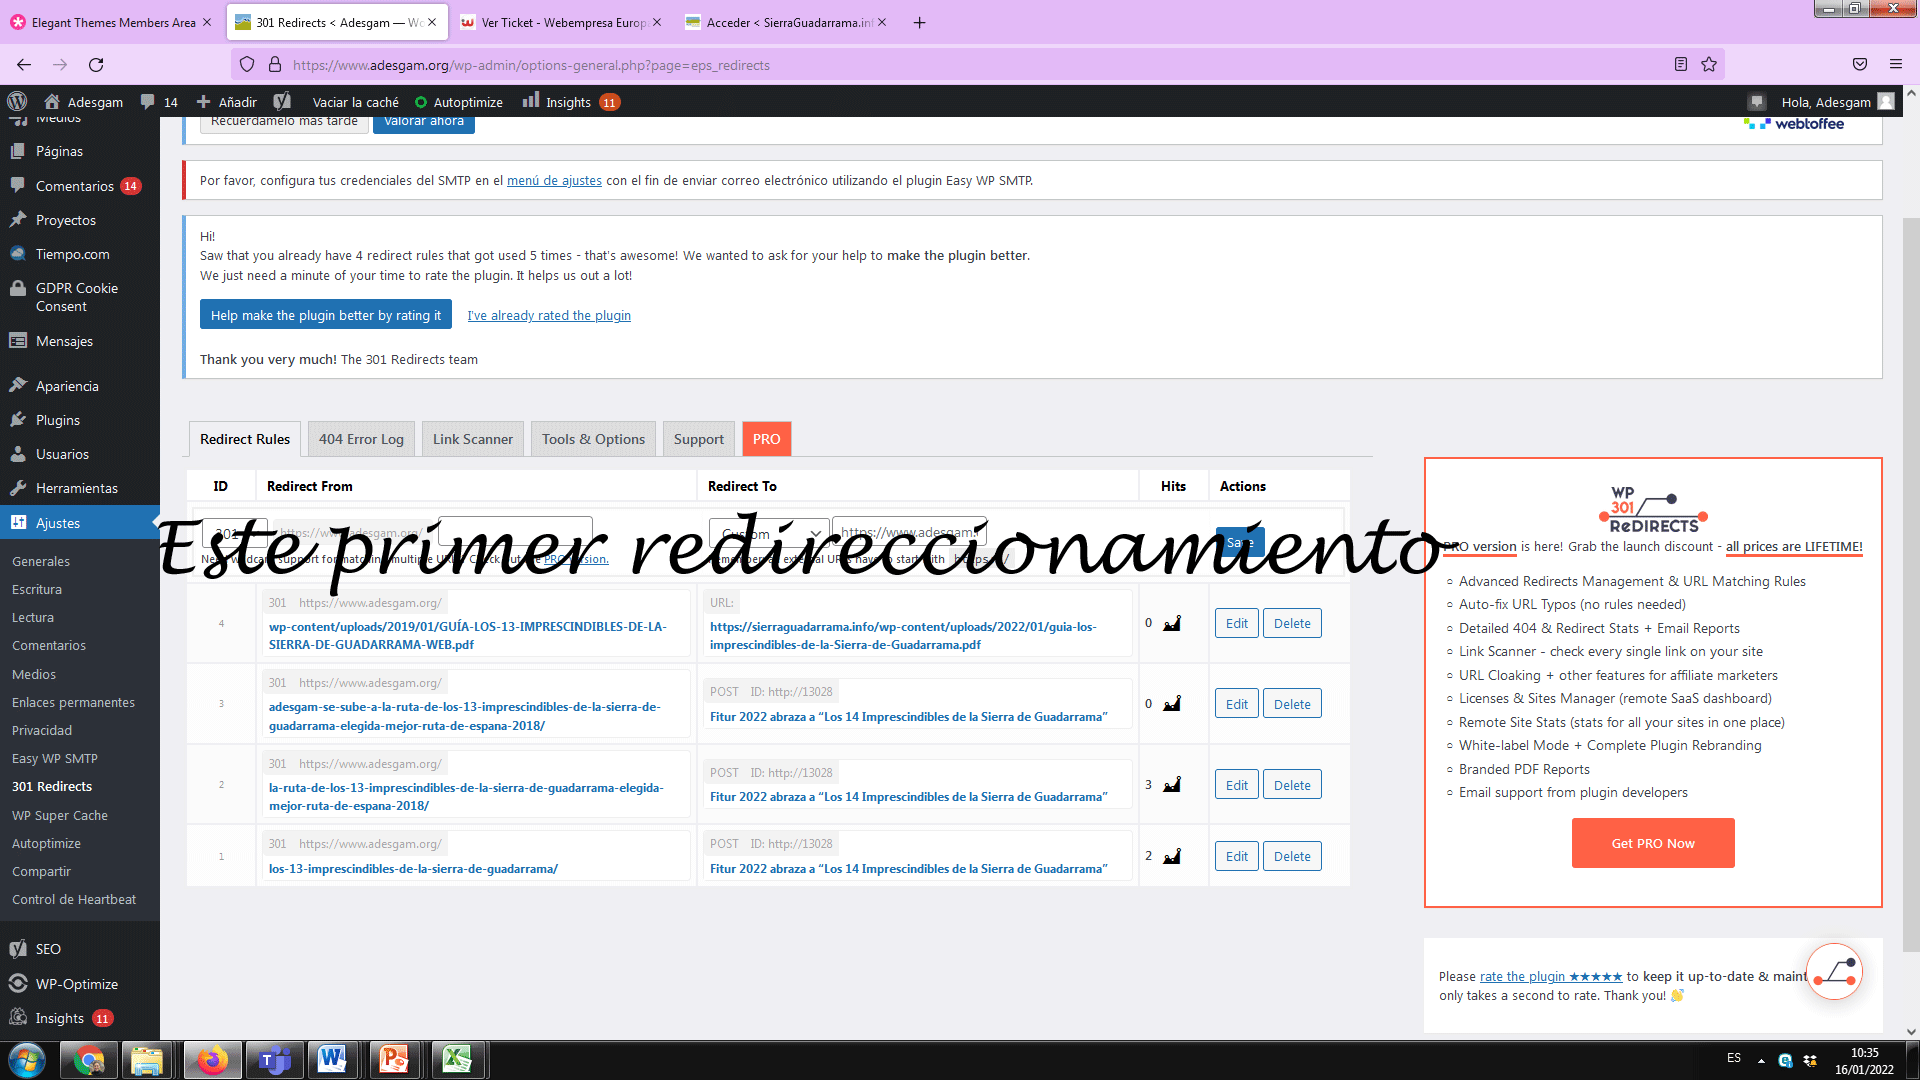Click the rate the plugin stars link
Viewport: 1920px width, 1080px height.
point(1551,977)
